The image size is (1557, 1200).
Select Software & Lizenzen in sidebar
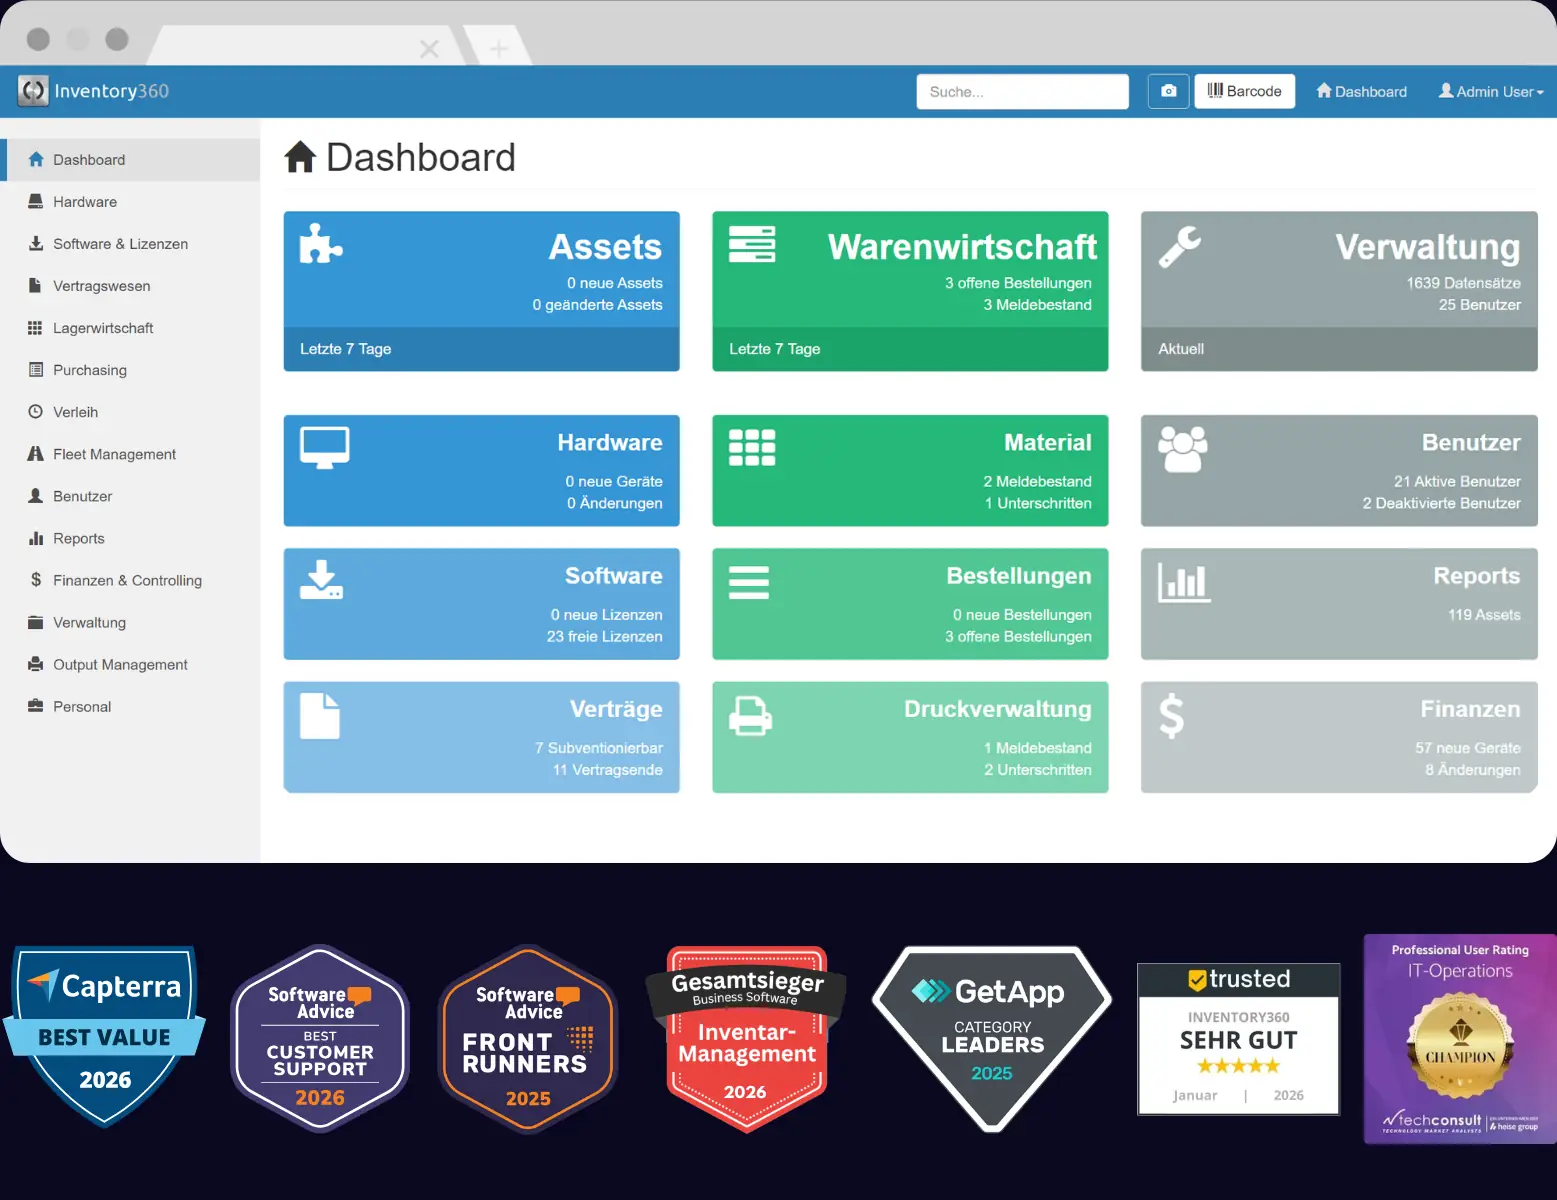[x=120, y=244]
